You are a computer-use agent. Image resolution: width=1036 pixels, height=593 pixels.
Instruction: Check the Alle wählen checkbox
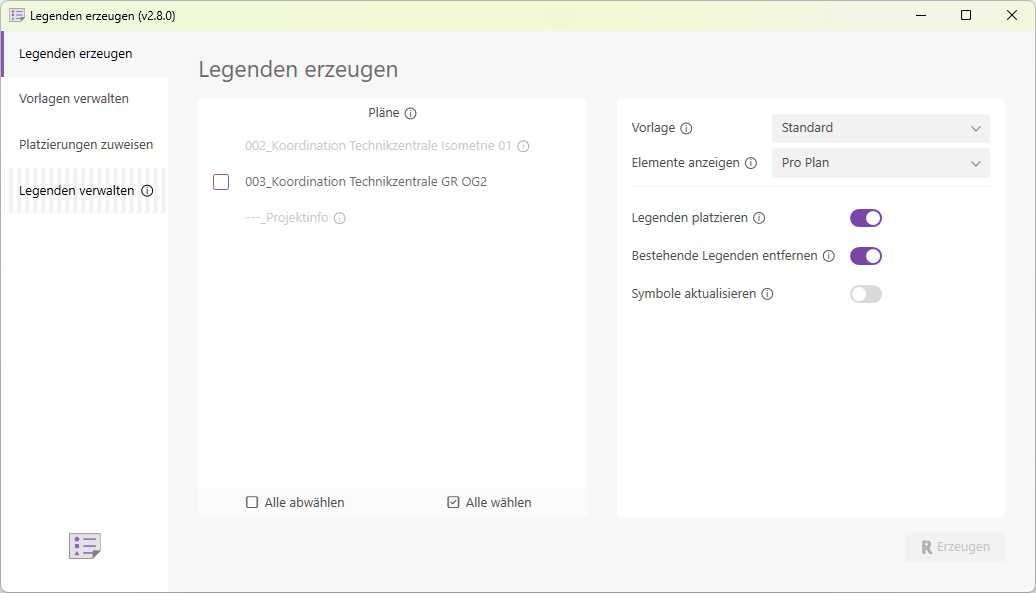point(453,502)
